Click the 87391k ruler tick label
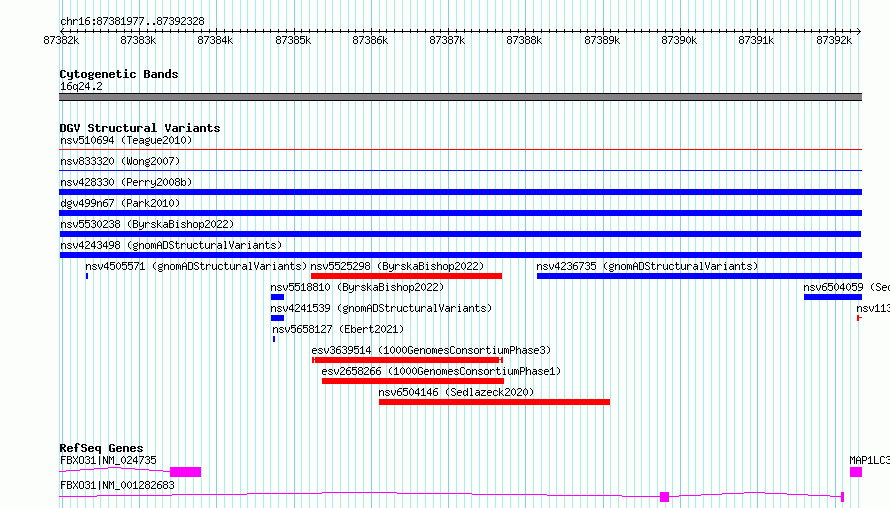This screenshot has width=890, height=508. click(756, 40)
